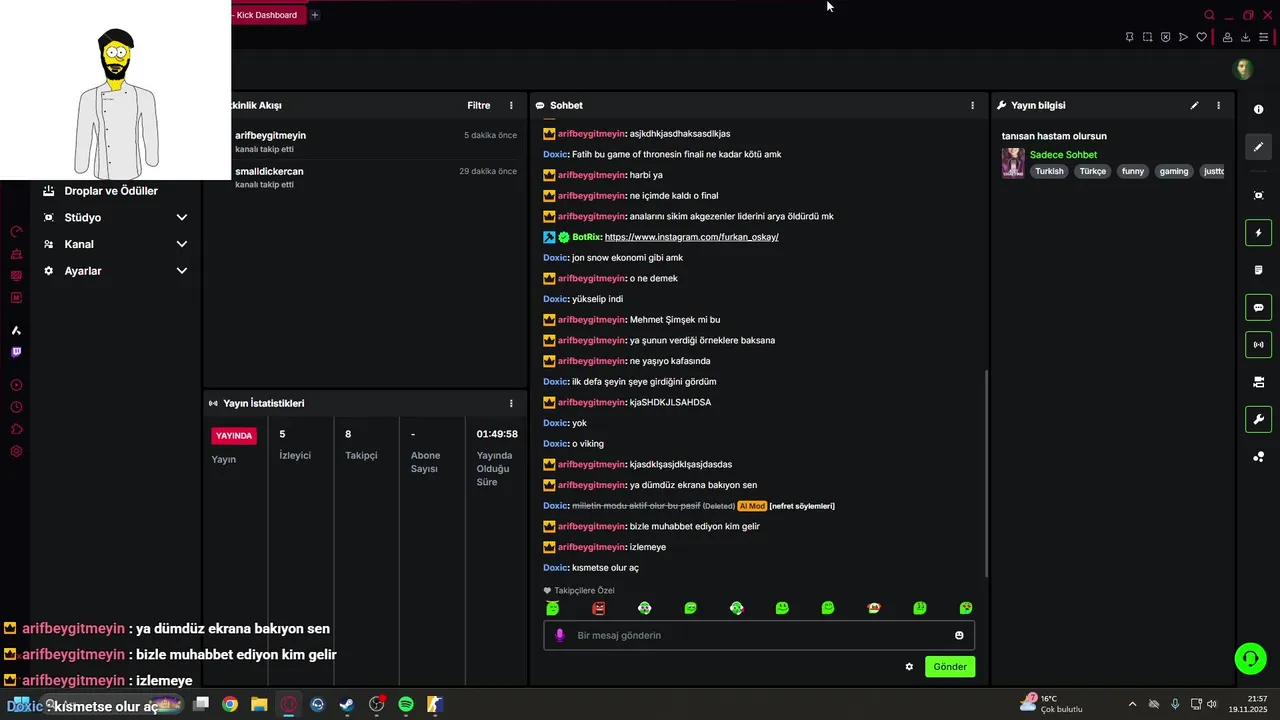Click the YAYINDA live status badge
This screenshot has height=720, width=1280.
(235, 436)
